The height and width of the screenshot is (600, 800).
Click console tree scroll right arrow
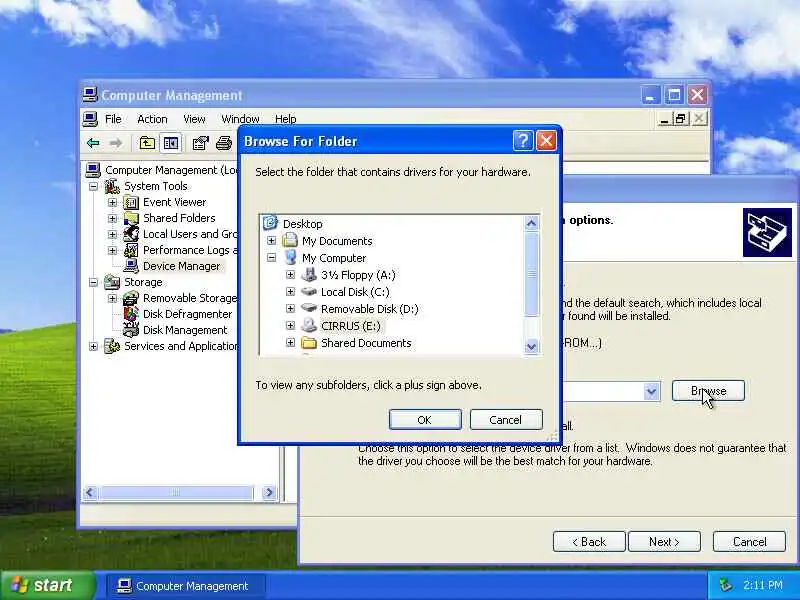click(x=269, y=492)
